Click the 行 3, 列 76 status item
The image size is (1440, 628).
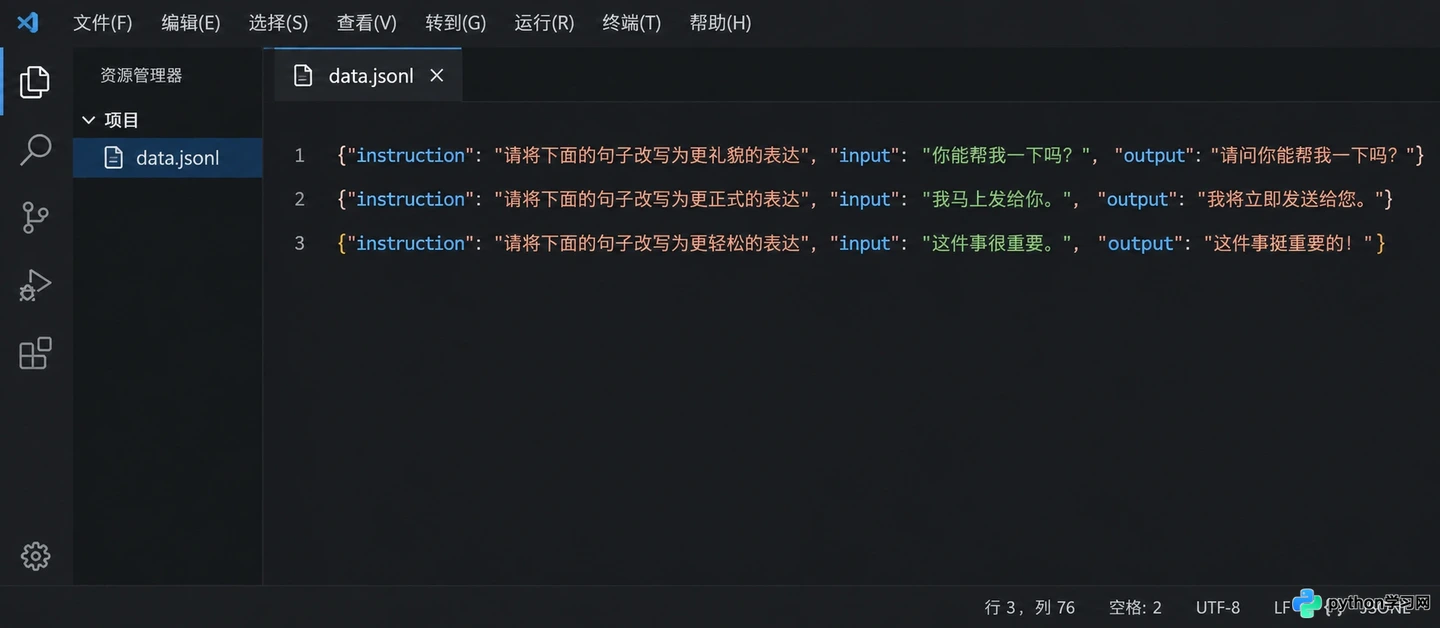[1030, 607]
